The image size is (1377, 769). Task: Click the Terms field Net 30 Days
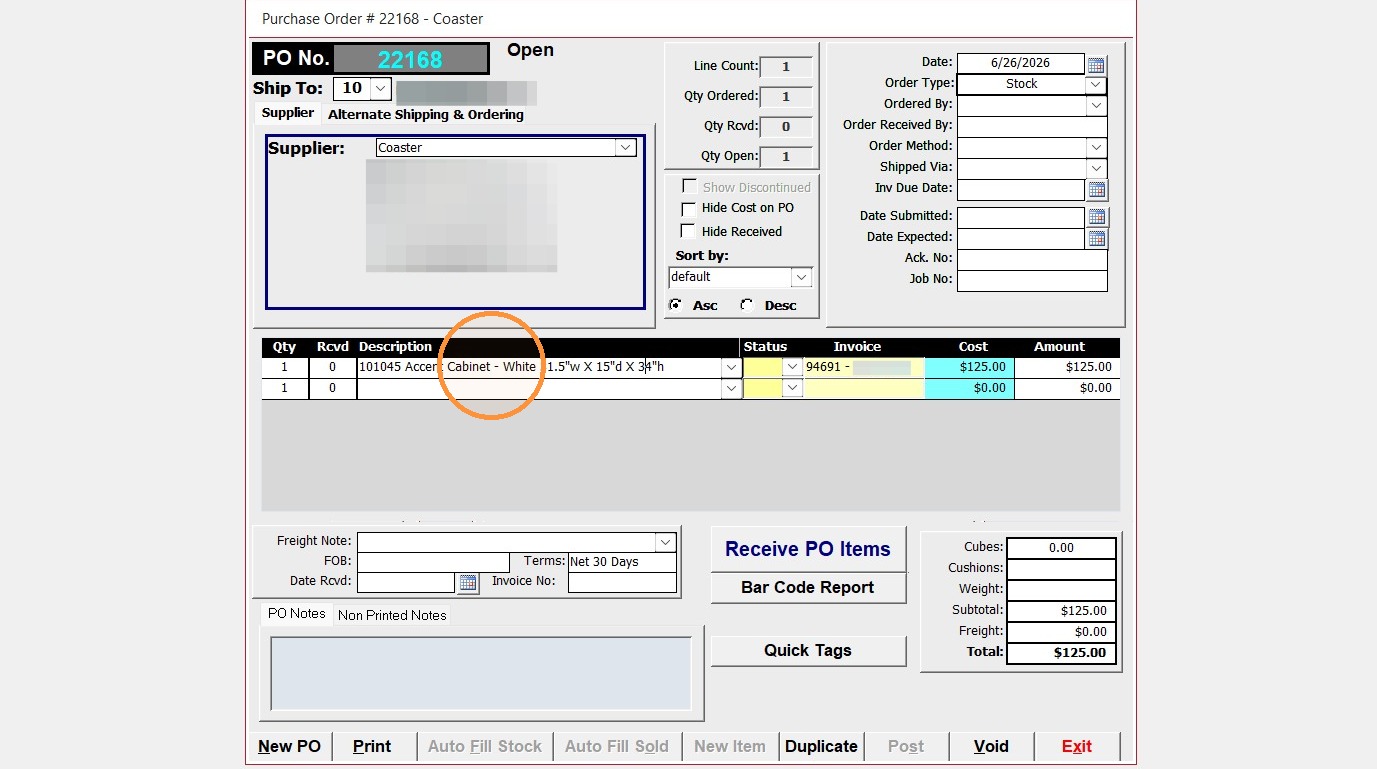622,562
